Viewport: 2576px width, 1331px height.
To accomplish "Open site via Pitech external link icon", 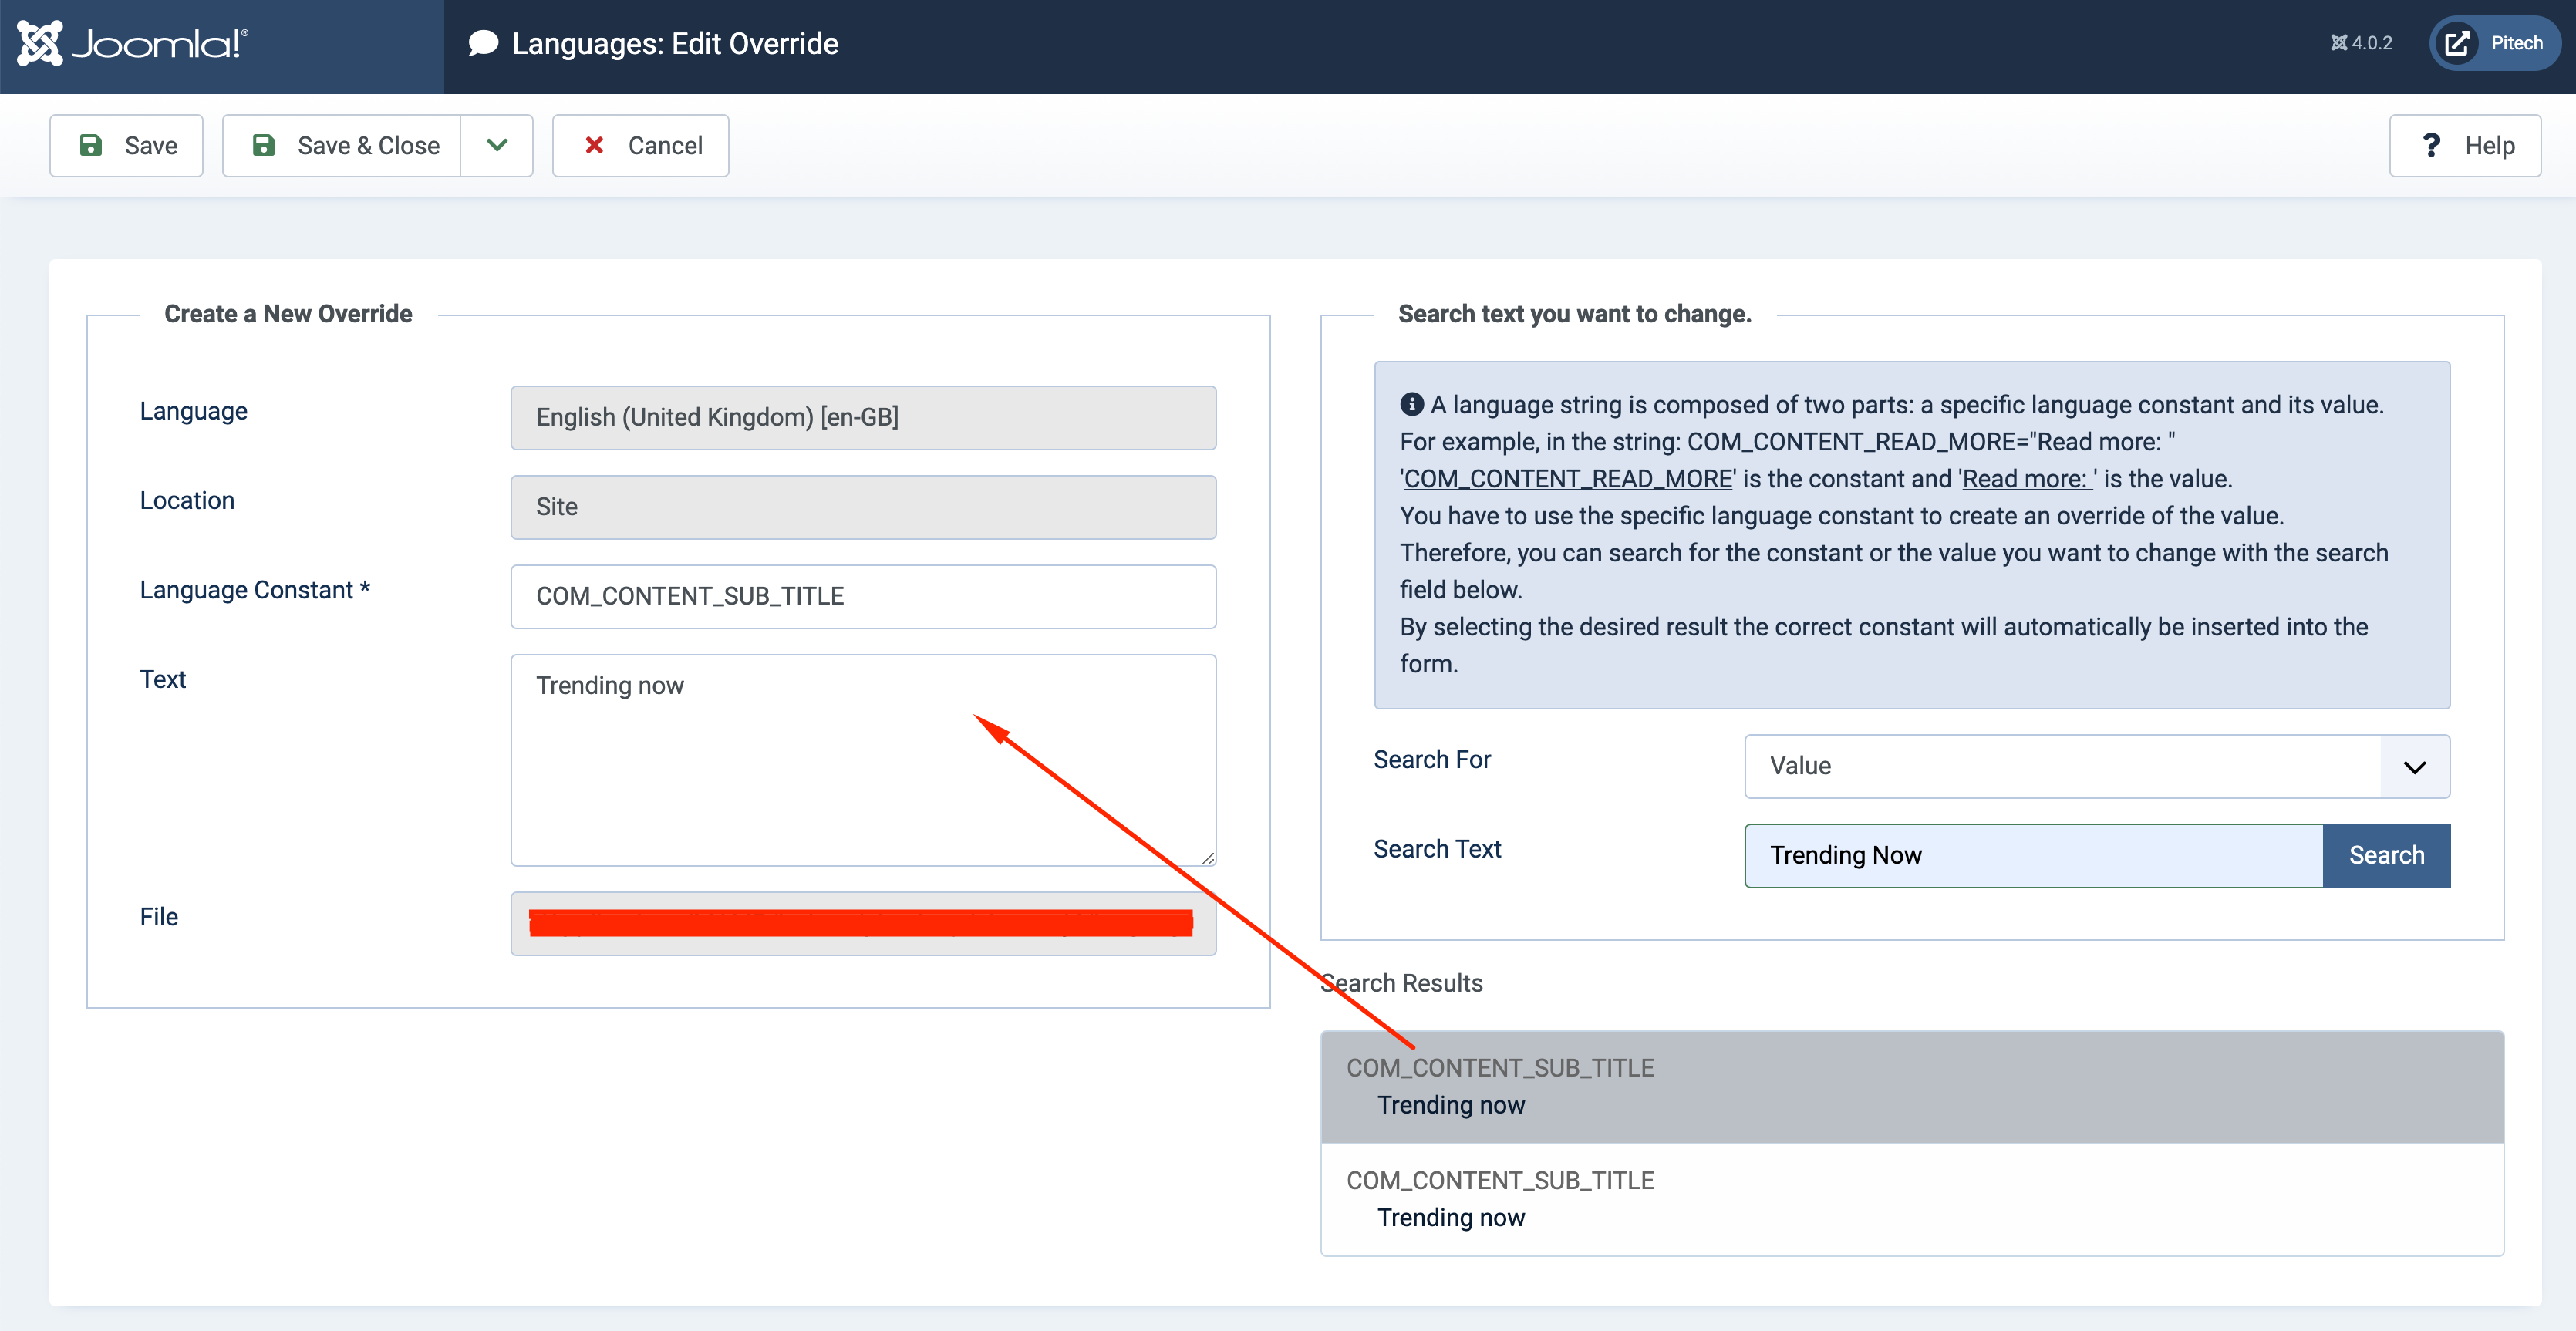I will [x=2457, y=43].
